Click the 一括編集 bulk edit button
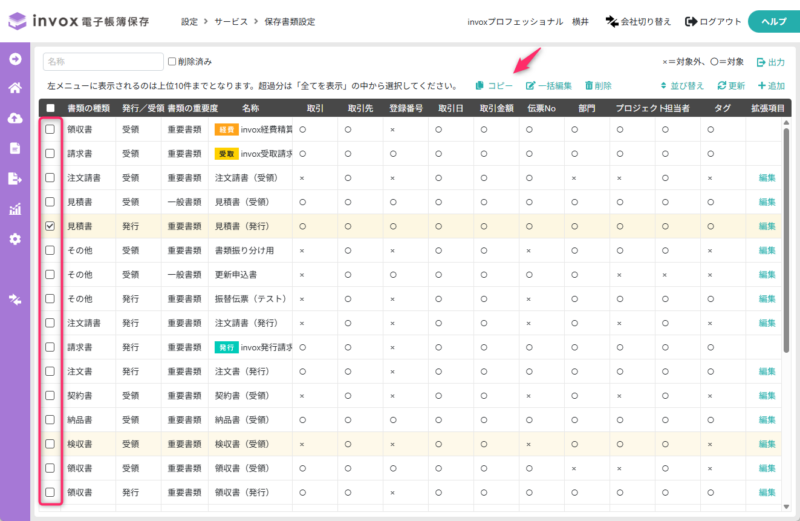 point(549,86)
